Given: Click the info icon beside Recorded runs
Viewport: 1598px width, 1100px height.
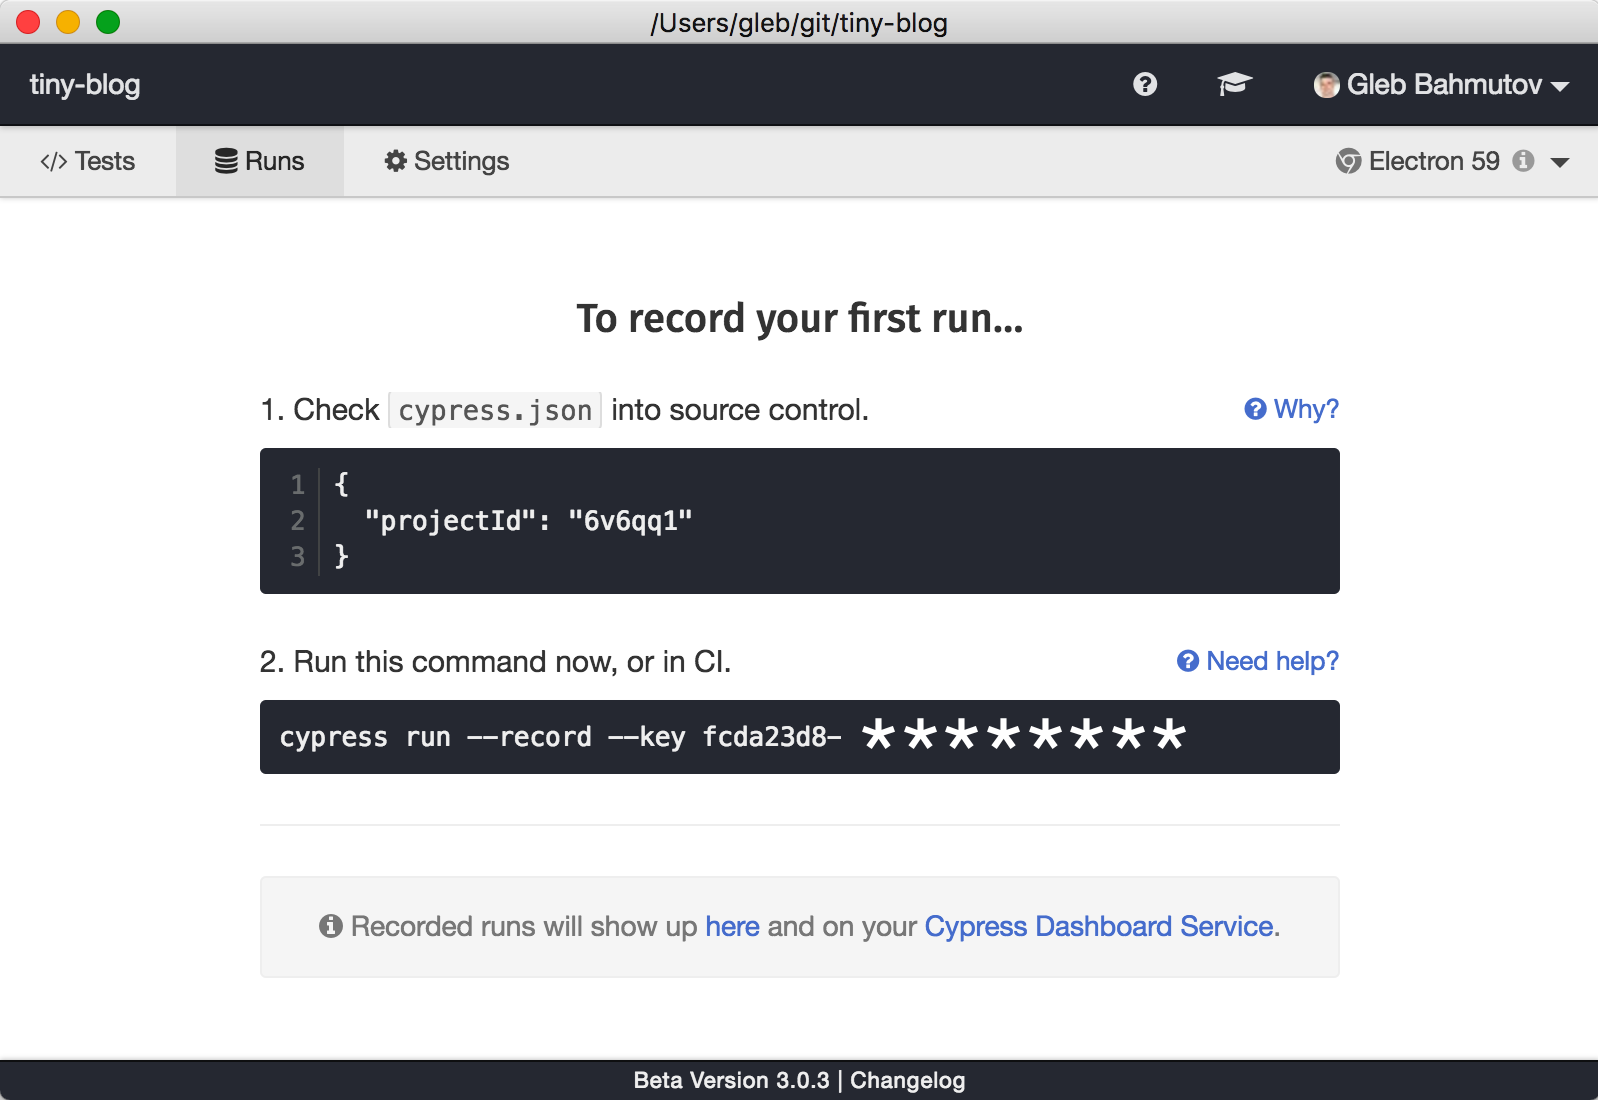Looking at the screenshot, I should coord(331,926).
